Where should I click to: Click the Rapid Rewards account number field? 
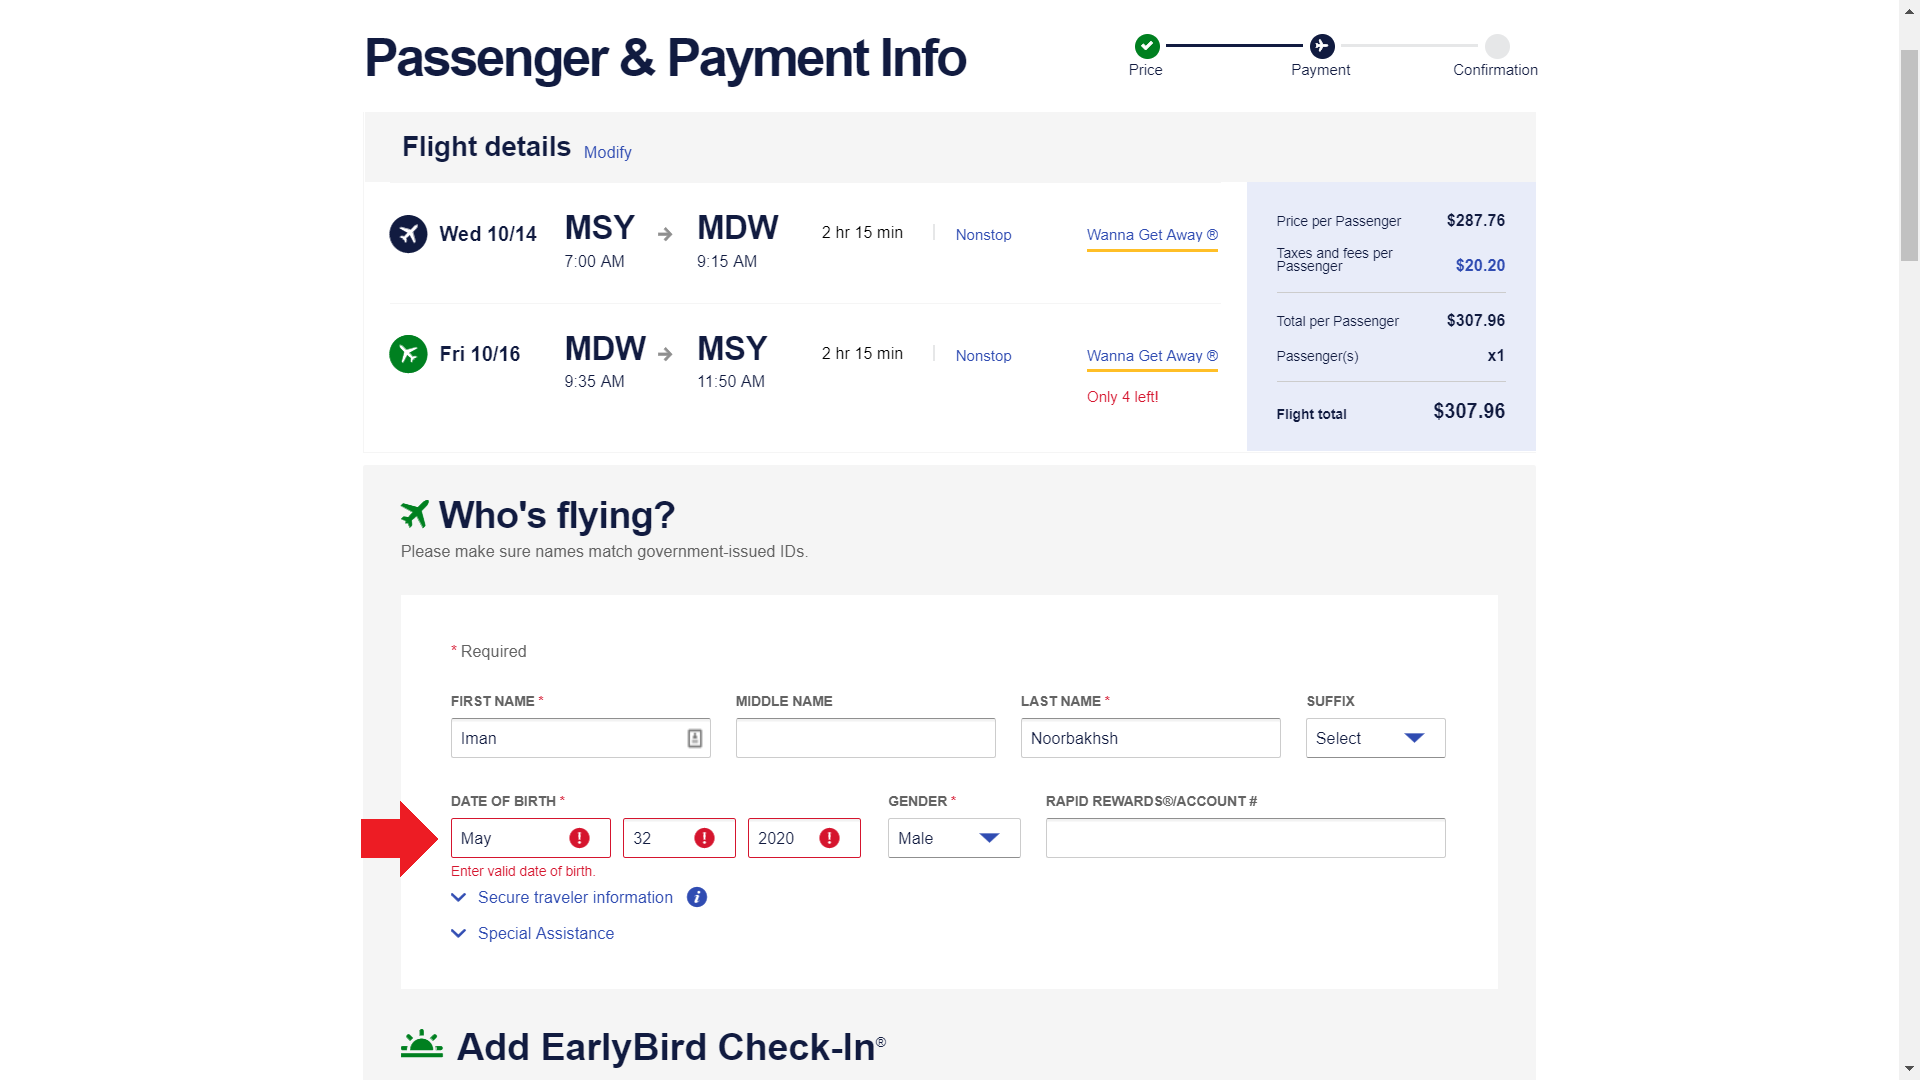[1246, 838]
